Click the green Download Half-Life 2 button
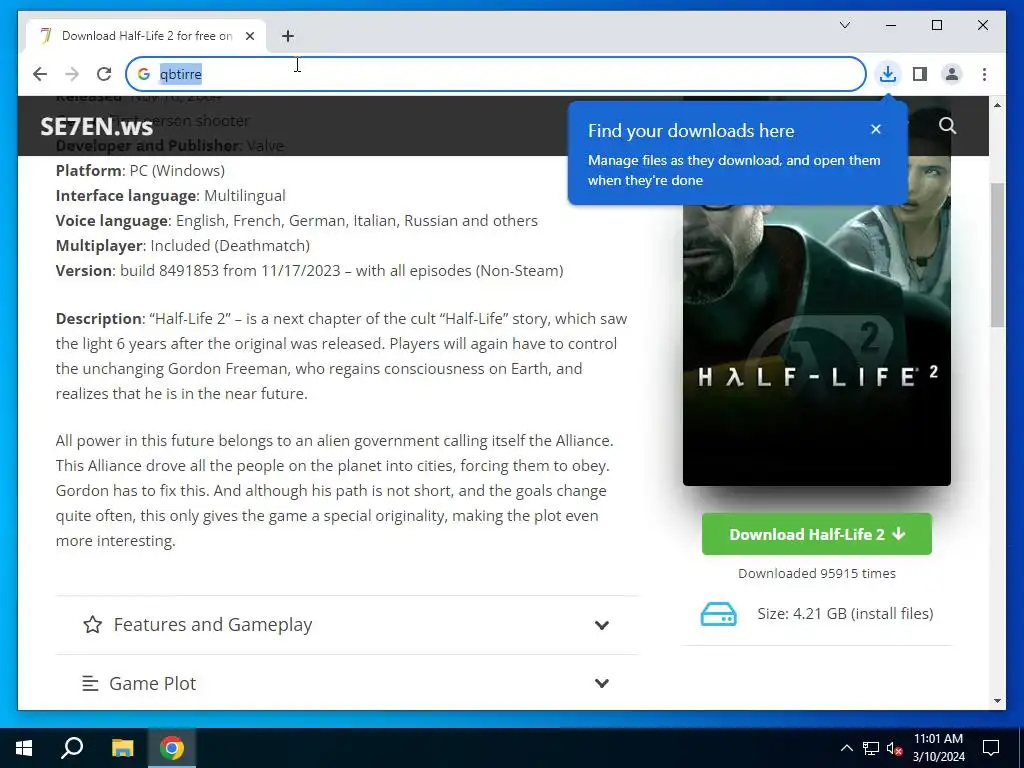 (816, 534)
